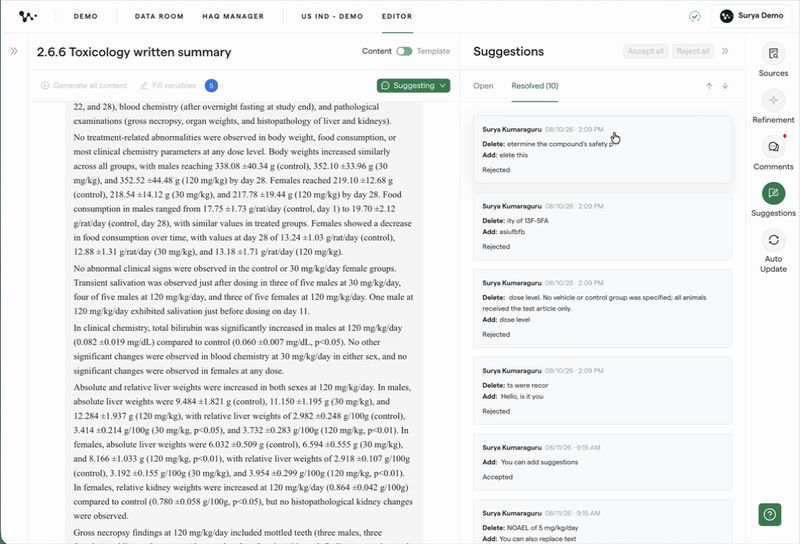This screenshot has height=544, width=800.
Task: Select accepted suggestion "You can add suggestions"
Action: coord(603,462)
